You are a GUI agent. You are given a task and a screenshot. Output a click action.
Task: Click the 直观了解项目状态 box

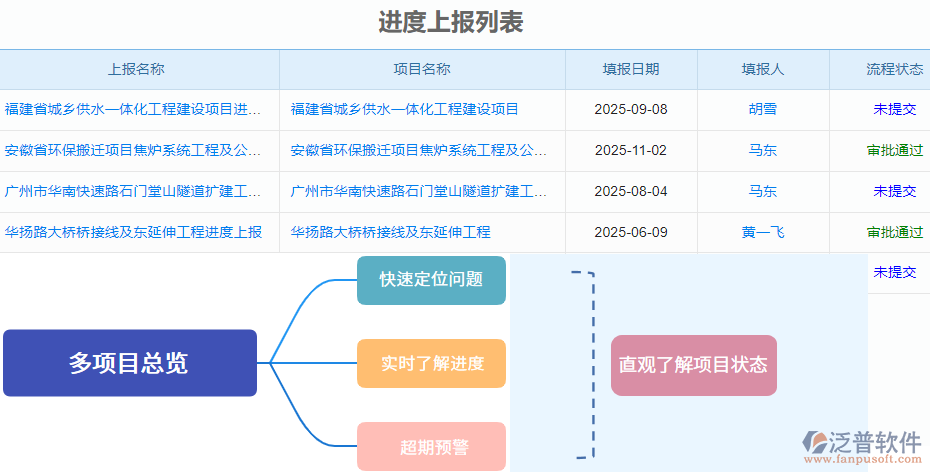(x=693, y=365)
